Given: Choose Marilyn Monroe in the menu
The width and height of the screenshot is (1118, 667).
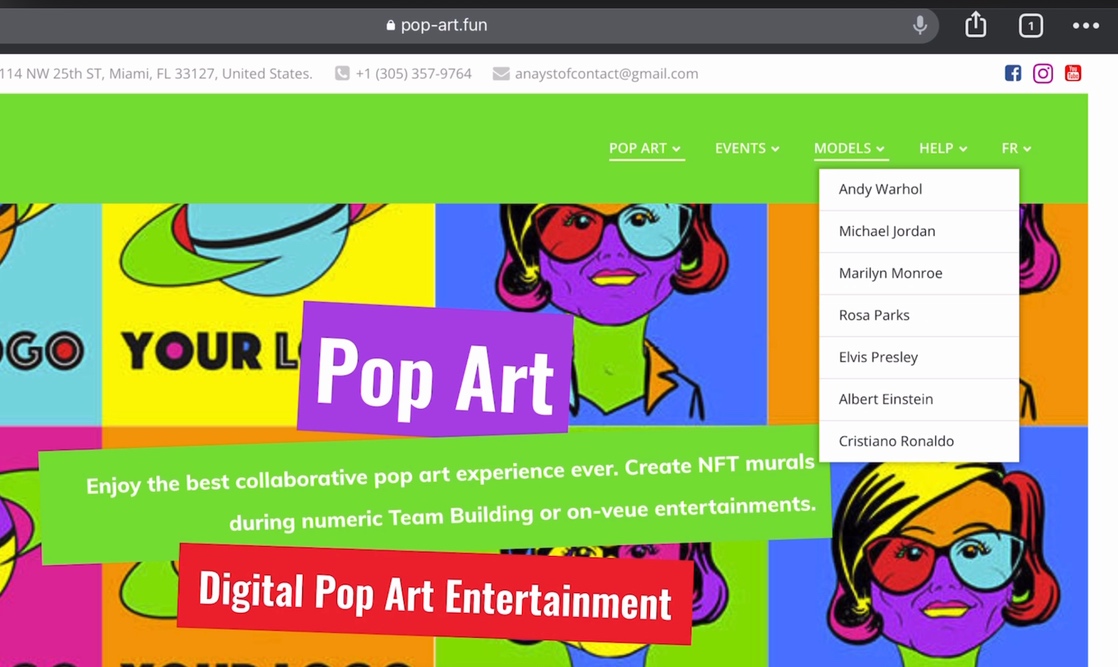Looking at the screenshot, I should [x=890, y=273].
